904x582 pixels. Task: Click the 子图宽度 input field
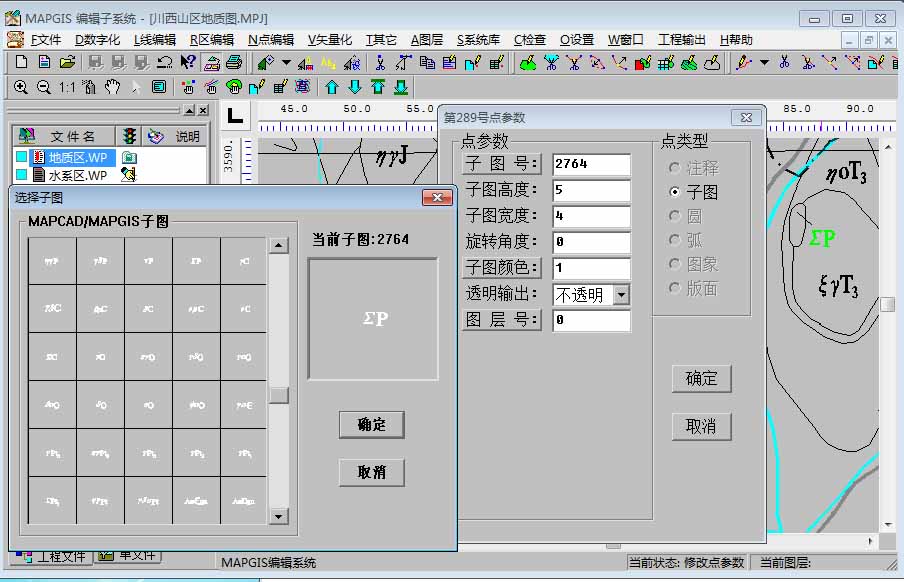point(591,216)
